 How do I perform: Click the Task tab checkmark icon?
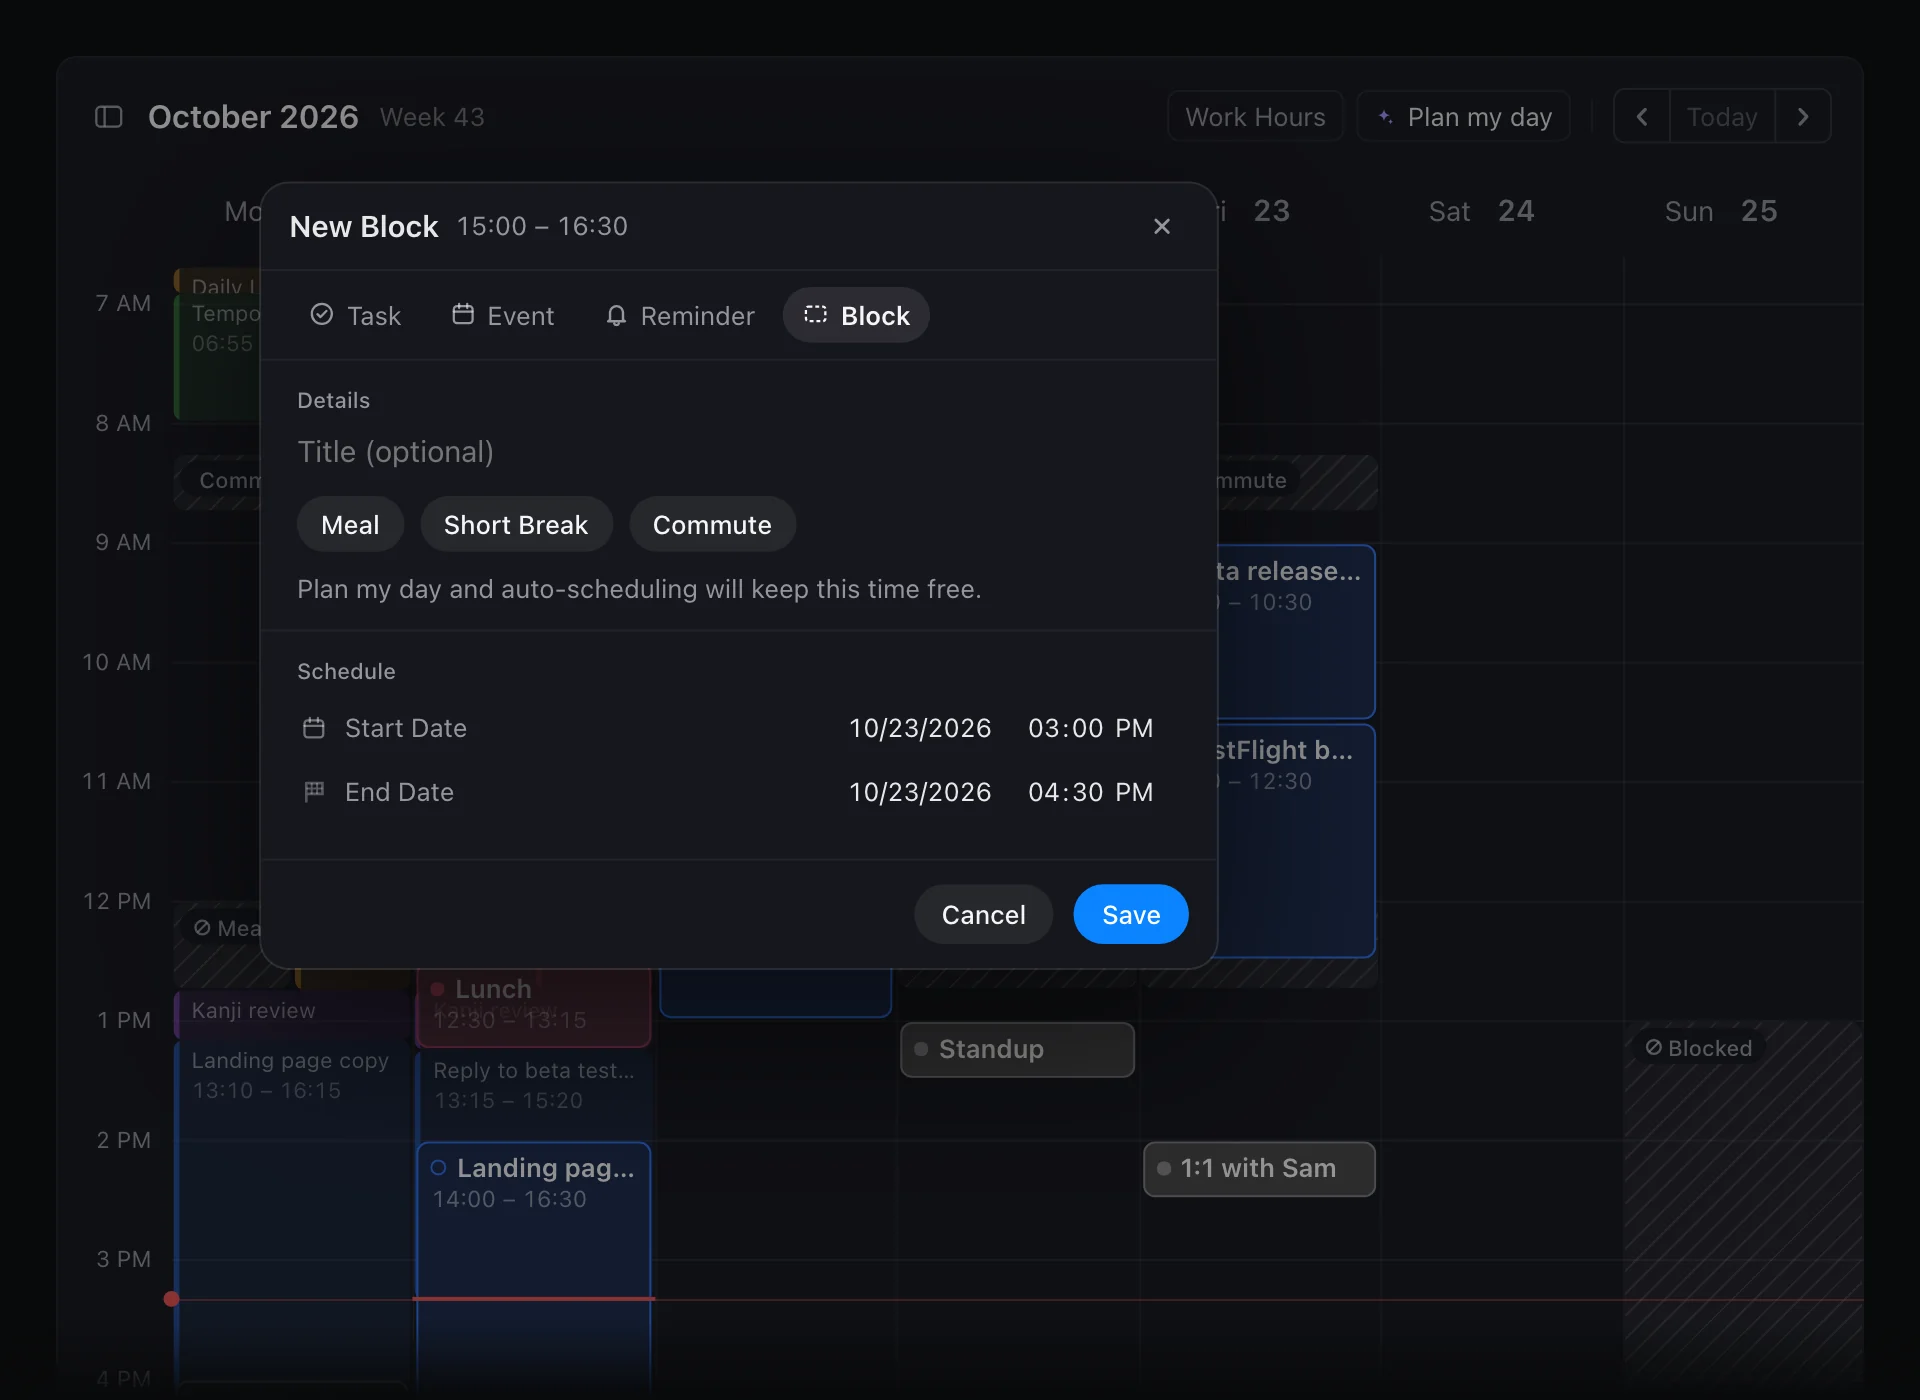click(321, 315)
